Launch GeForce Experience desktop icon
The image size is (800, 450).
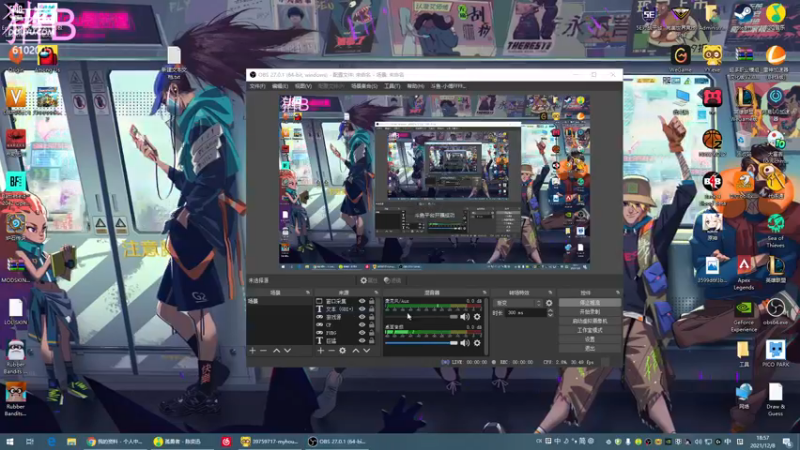point(744,315)
